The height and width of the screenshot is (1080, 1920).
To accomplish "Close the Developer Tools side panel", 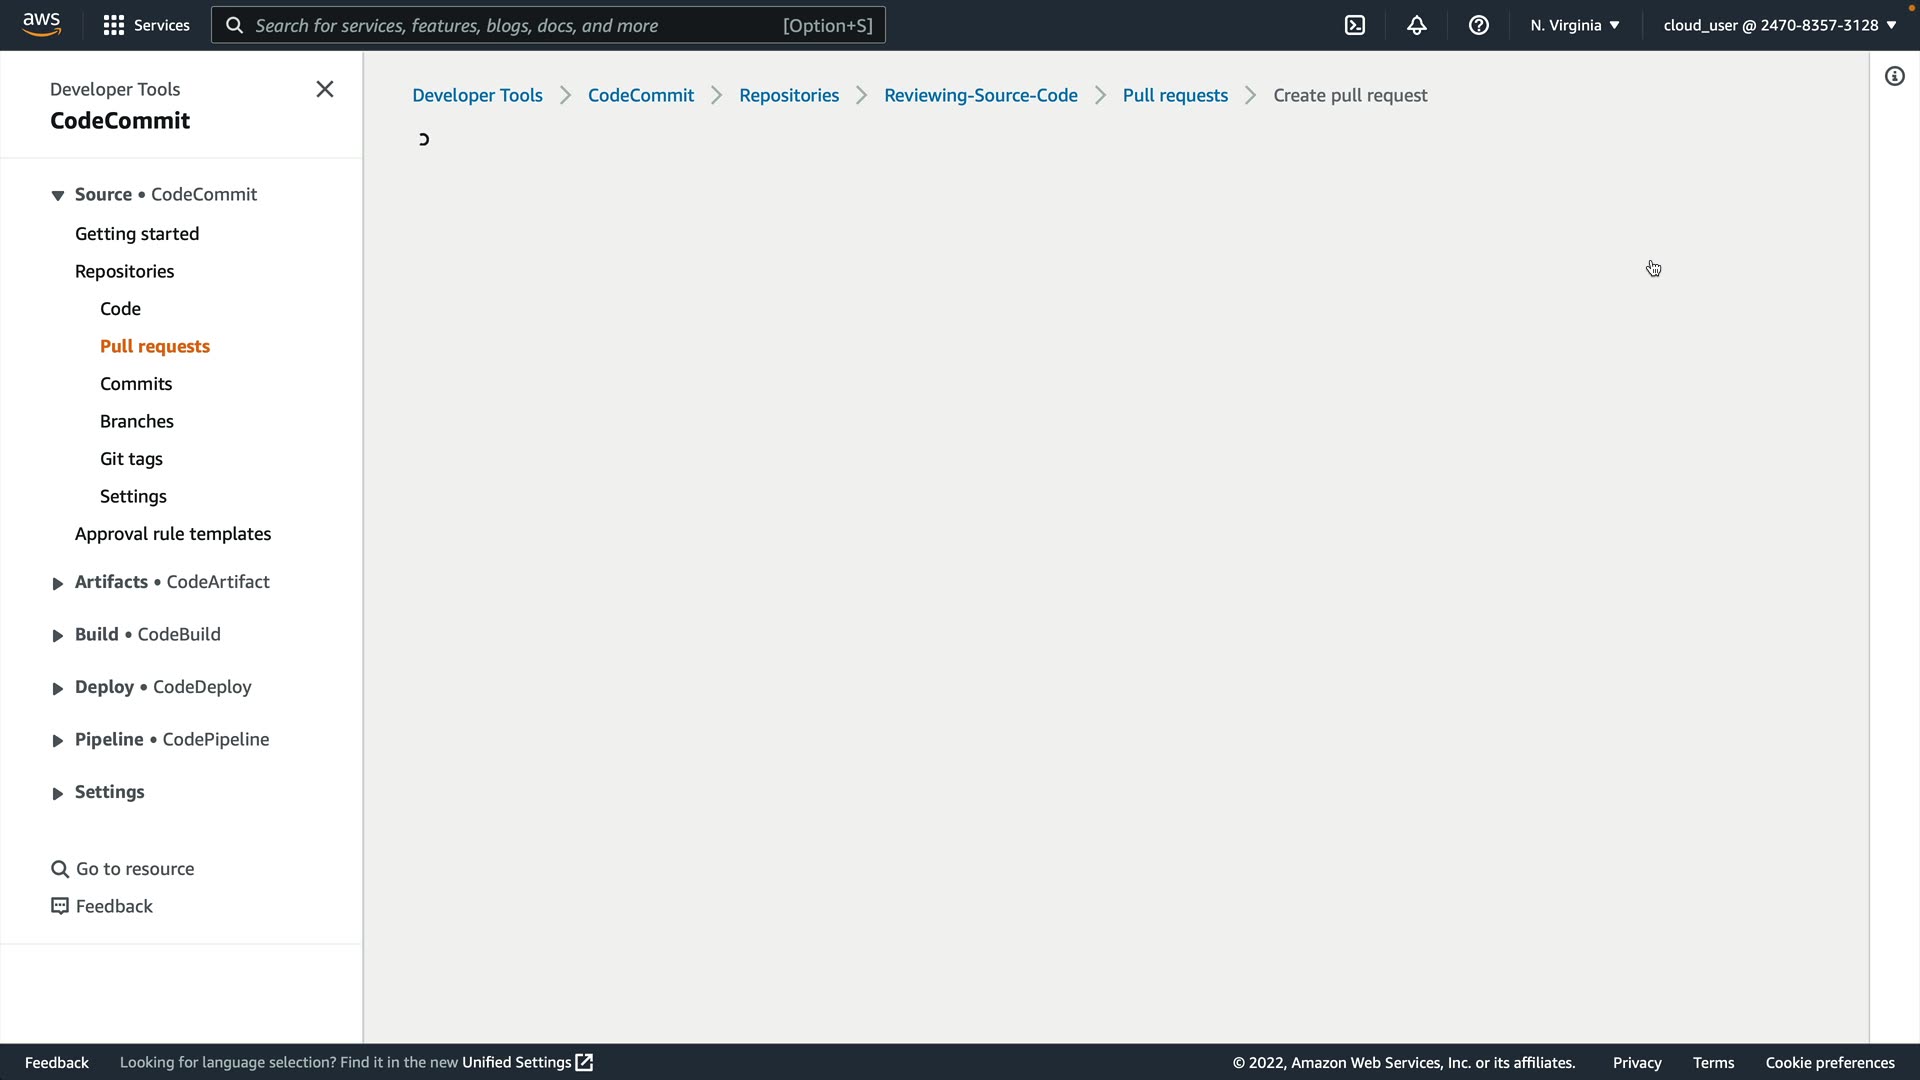I will pos(325,89).
